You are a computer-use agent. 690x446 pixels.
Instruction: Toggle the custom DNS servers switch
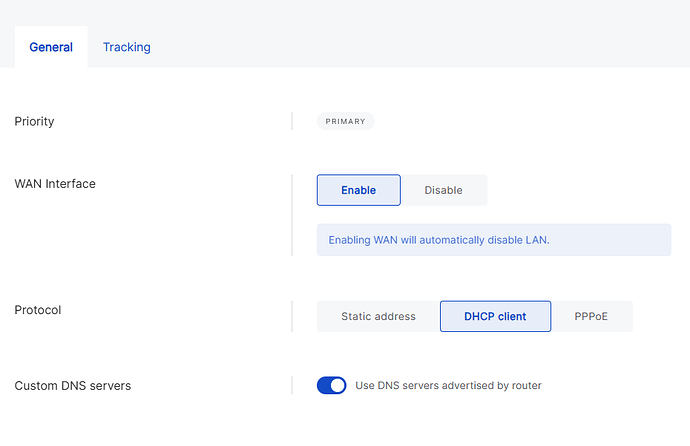click(331, 385)
